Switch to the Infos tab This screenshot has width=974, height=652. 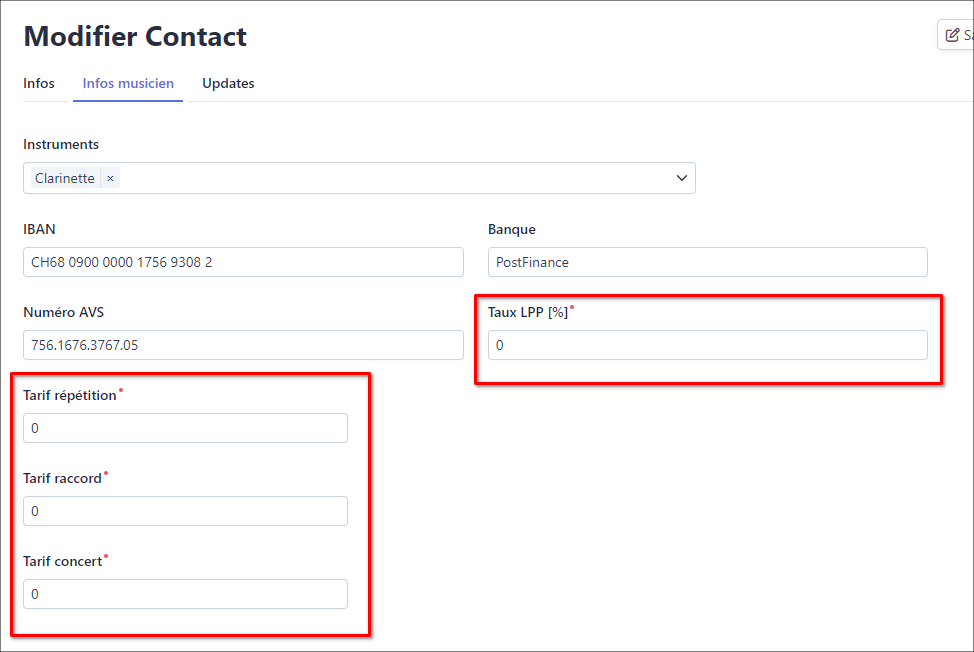point(39,83)
